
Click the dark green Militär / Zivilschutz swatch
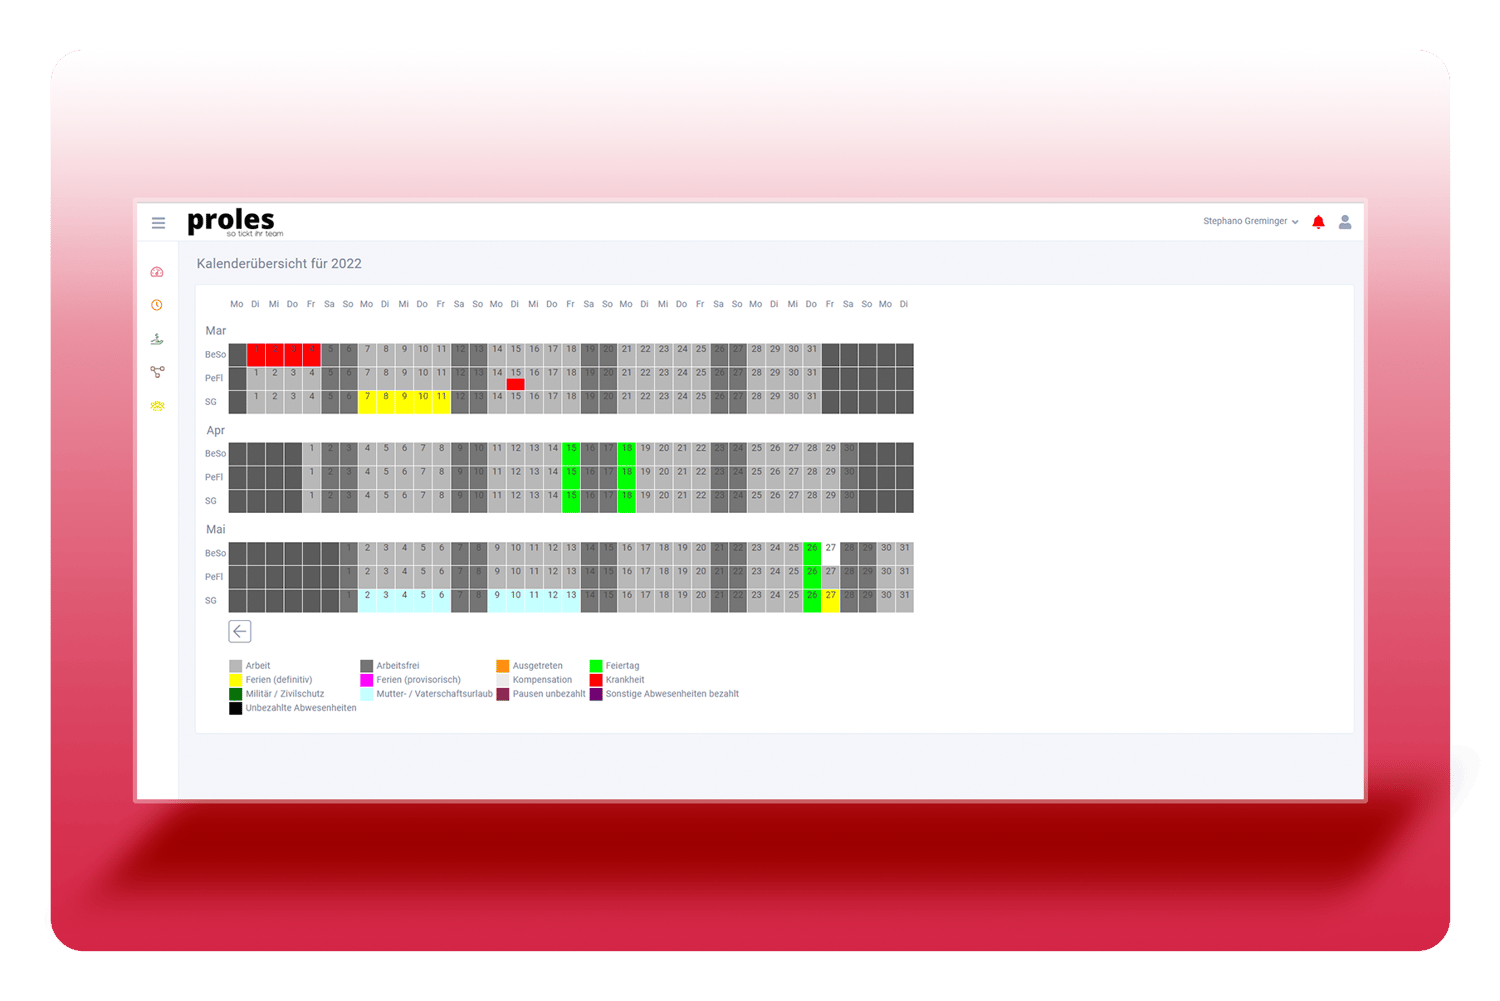coord(235,694)
